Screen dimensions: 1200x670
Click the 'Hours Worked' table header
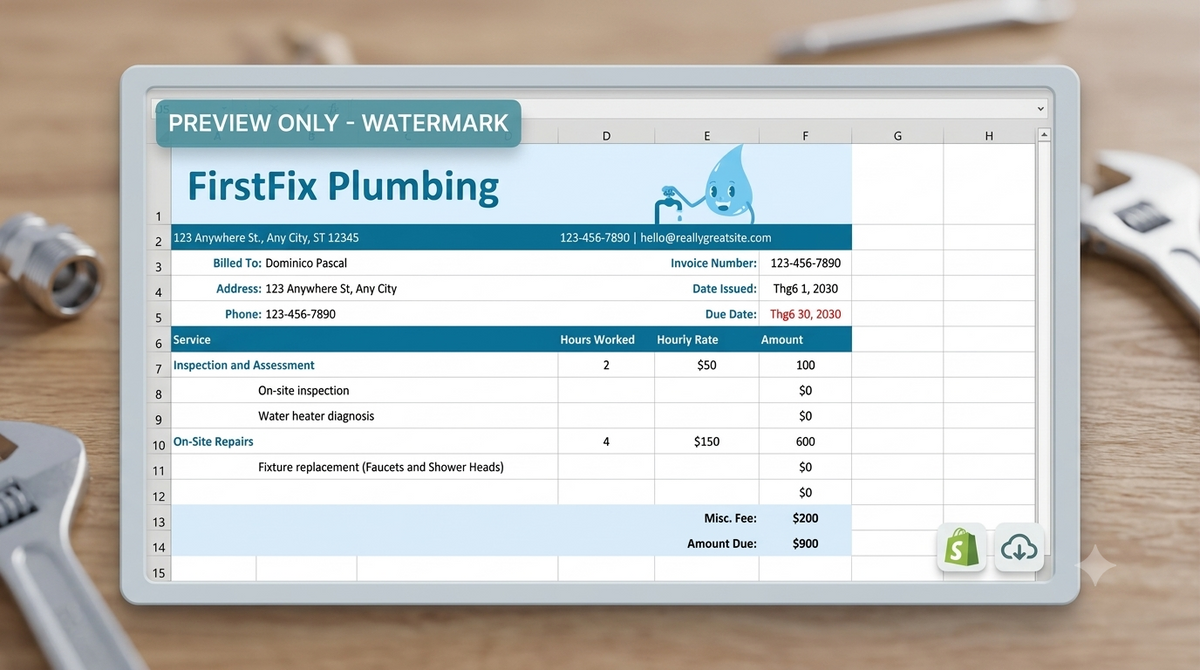(x=597, y=340)
